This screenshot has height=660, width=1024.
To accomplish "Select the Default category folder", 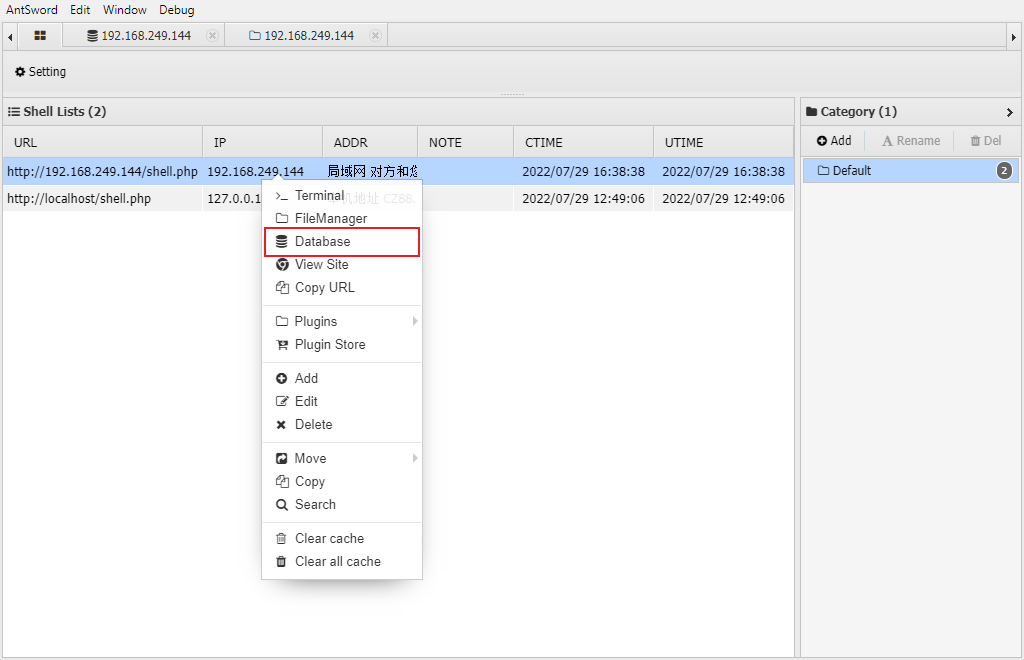I will click(910, 170).
